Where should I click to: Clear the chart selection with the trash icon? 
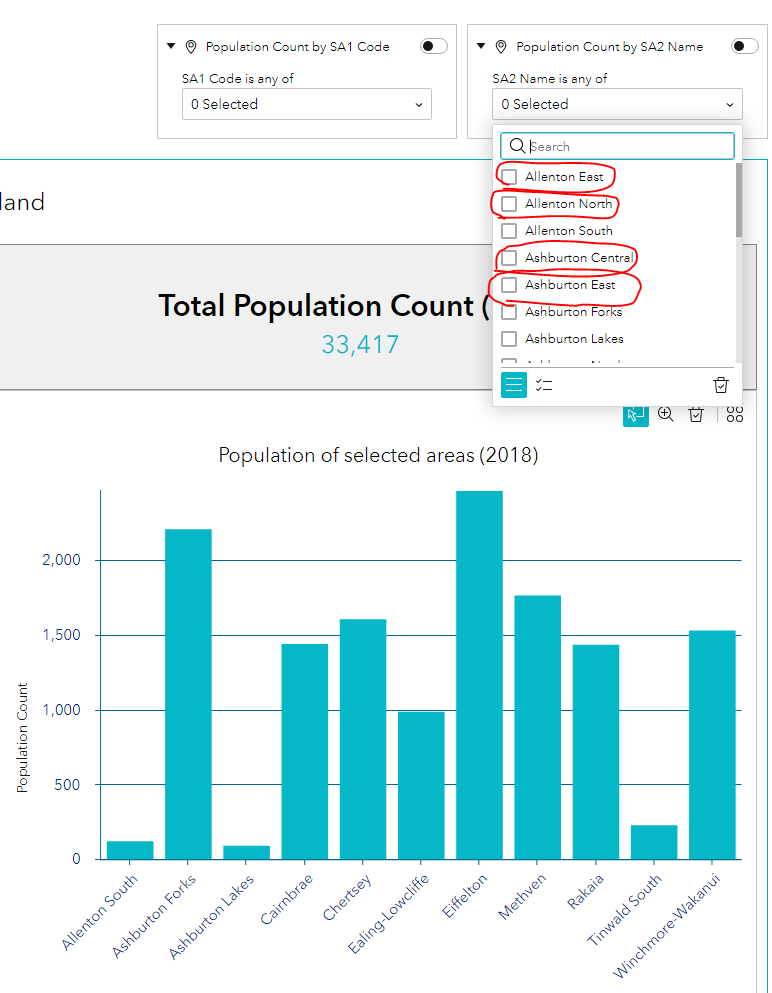[696, 415]
